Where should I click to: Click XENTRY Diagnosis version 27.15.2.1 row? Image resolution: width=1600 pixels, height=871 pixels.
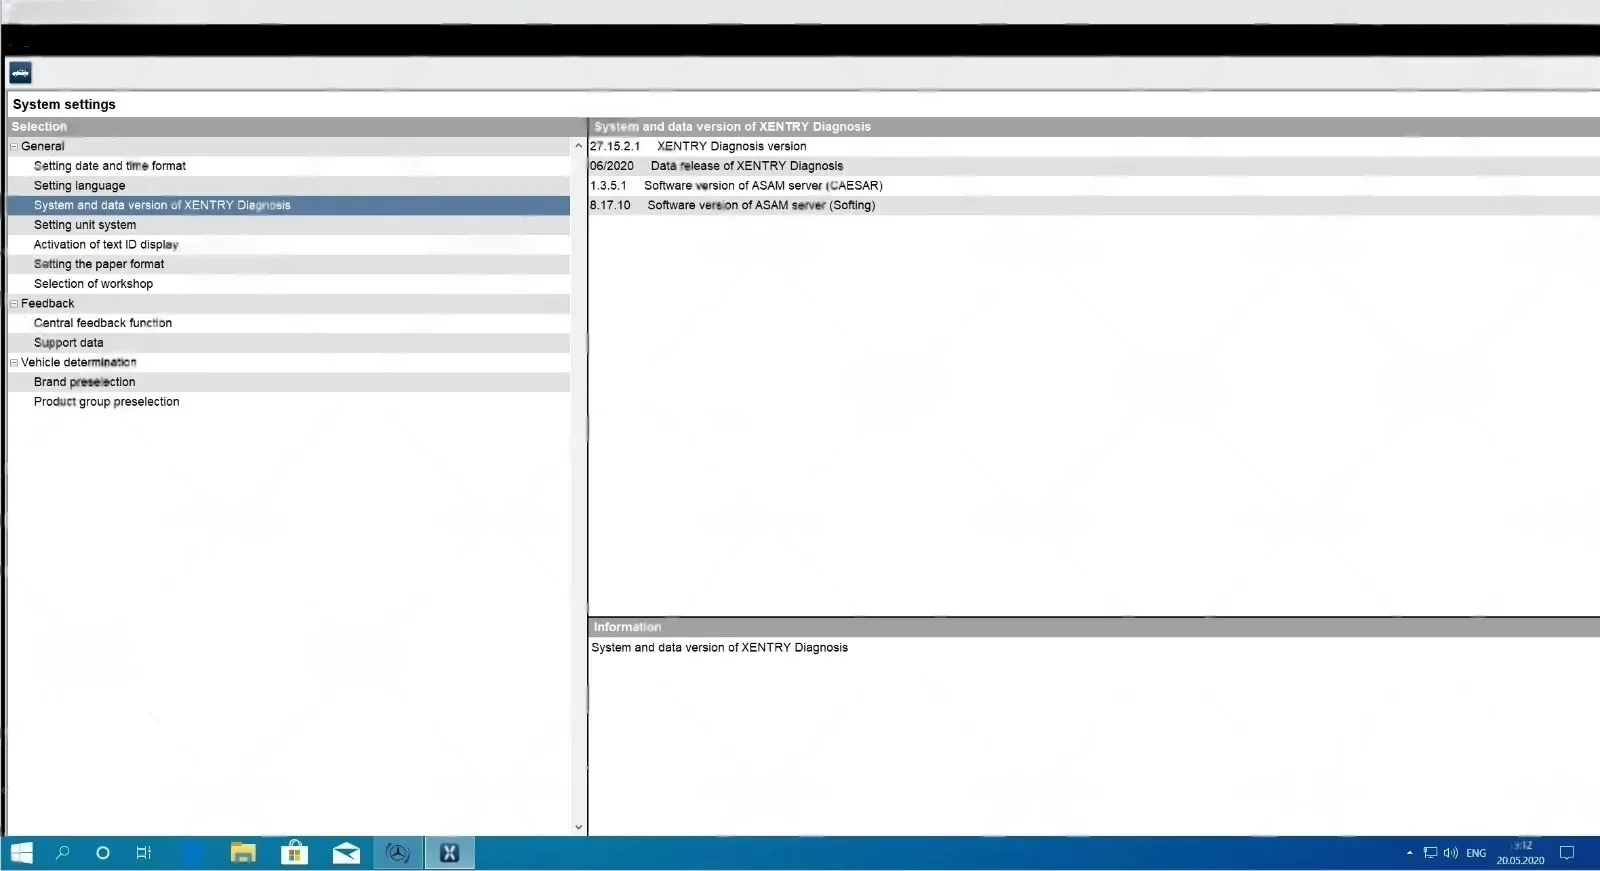(x=1094, y=146)
